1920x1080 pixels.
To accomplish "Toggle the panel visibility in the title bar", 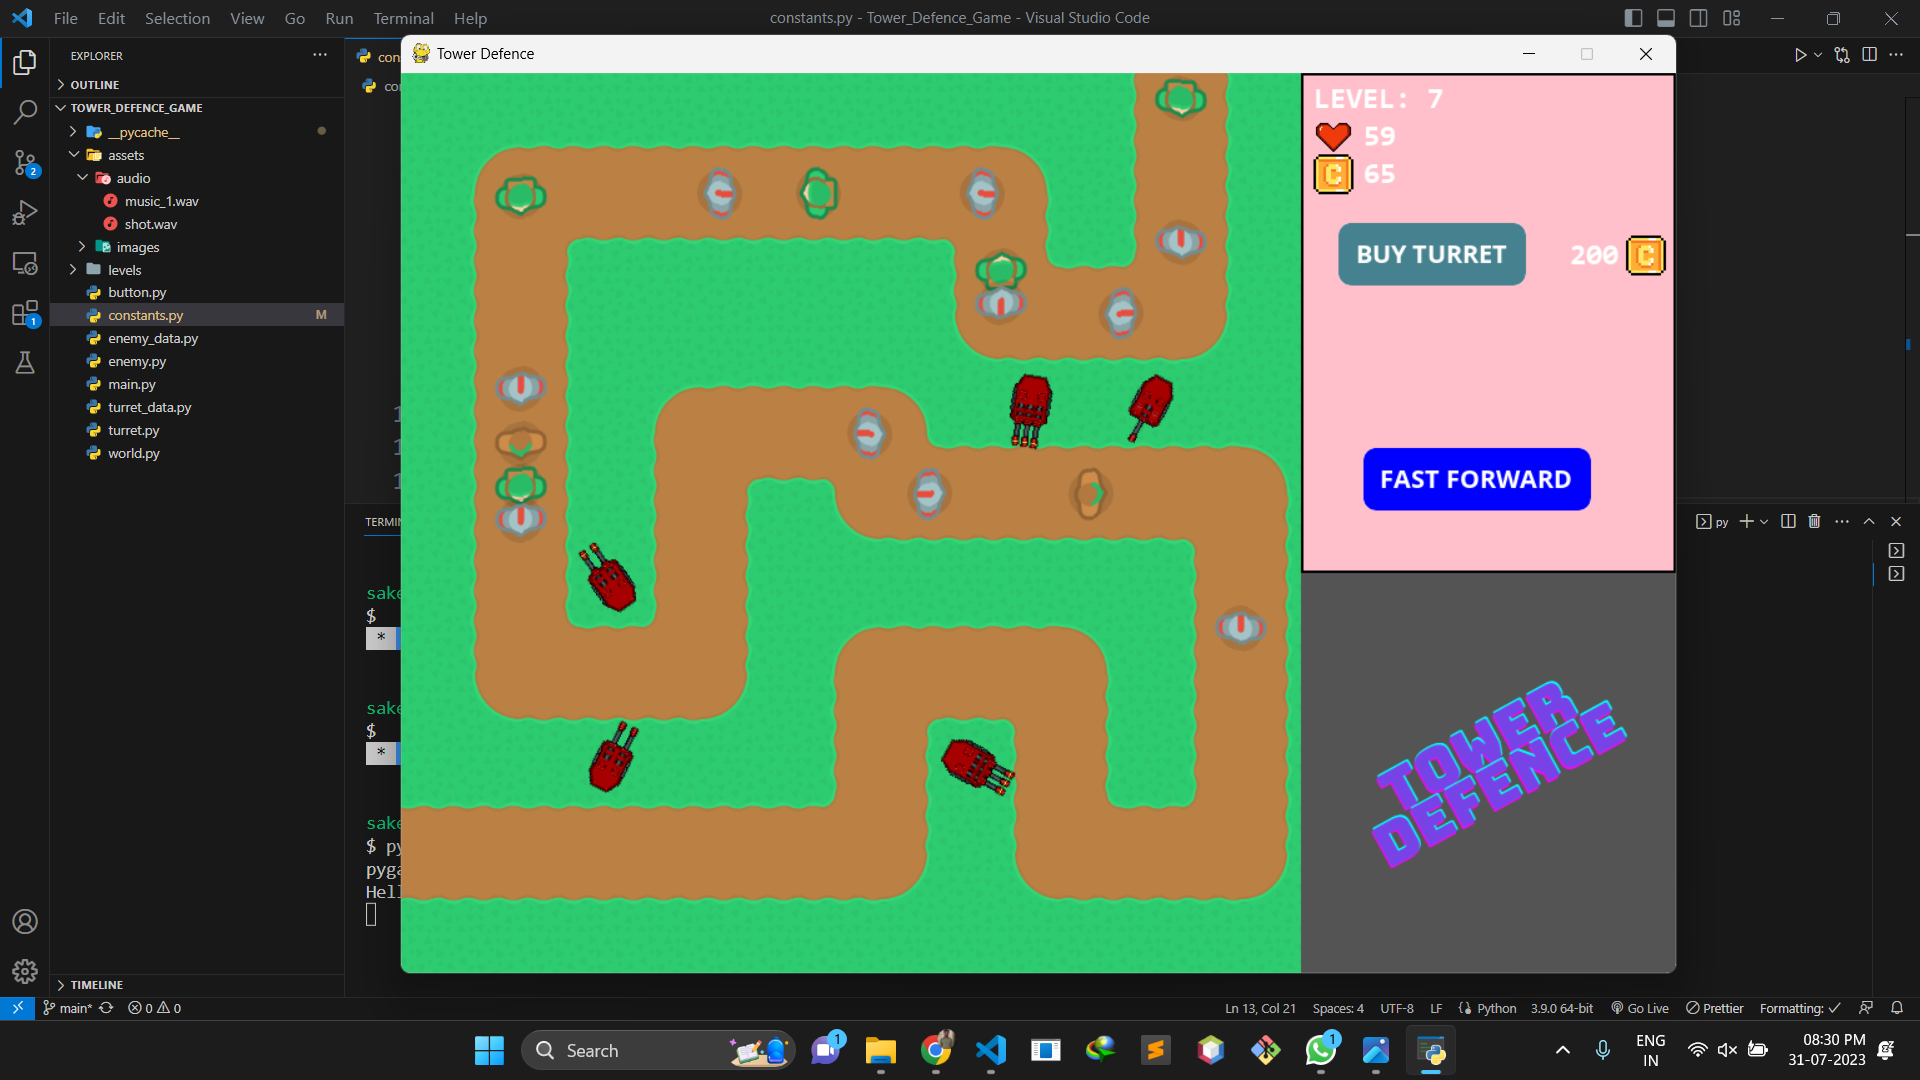I will click(1665, 17).
